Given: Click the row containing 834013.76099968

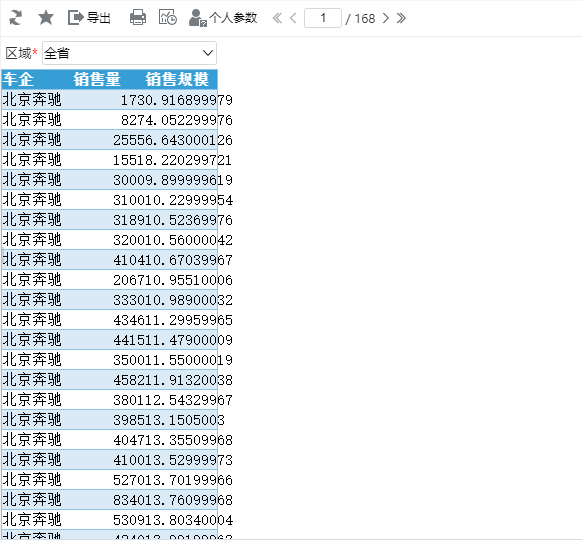Looking at the screenshot, I should (109, 500).
